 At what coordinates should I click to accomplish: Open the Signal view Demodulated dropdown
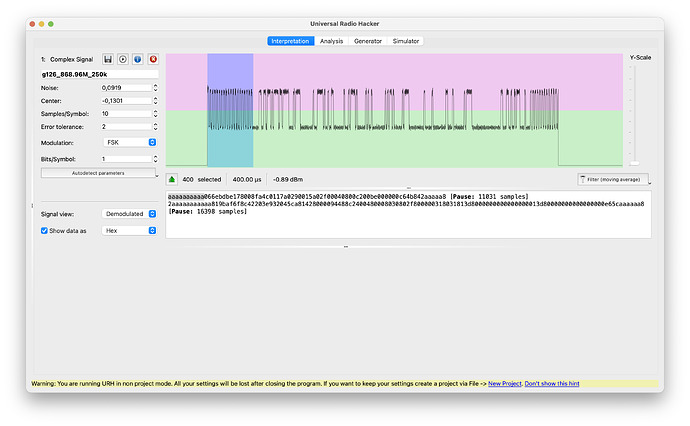129,213
